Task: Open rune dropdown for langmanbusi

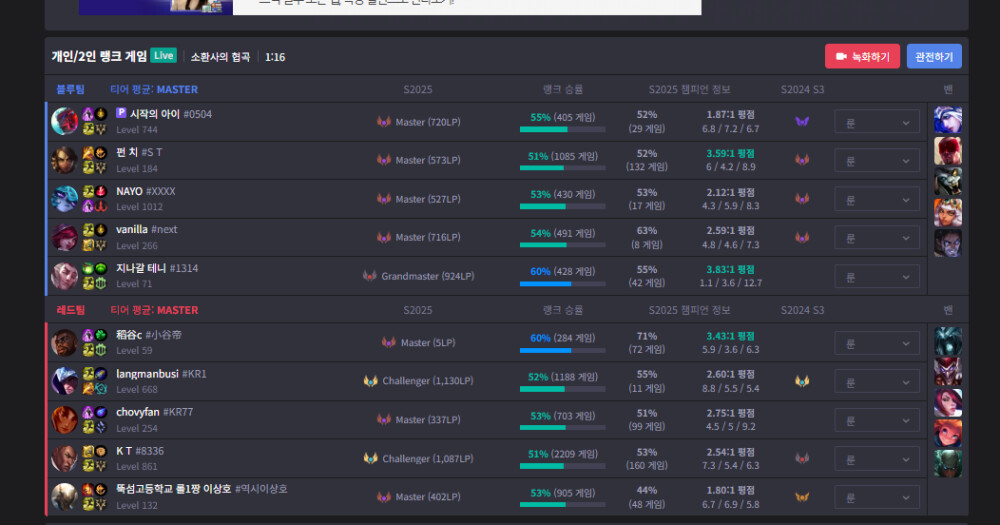Action: point(877,381)
